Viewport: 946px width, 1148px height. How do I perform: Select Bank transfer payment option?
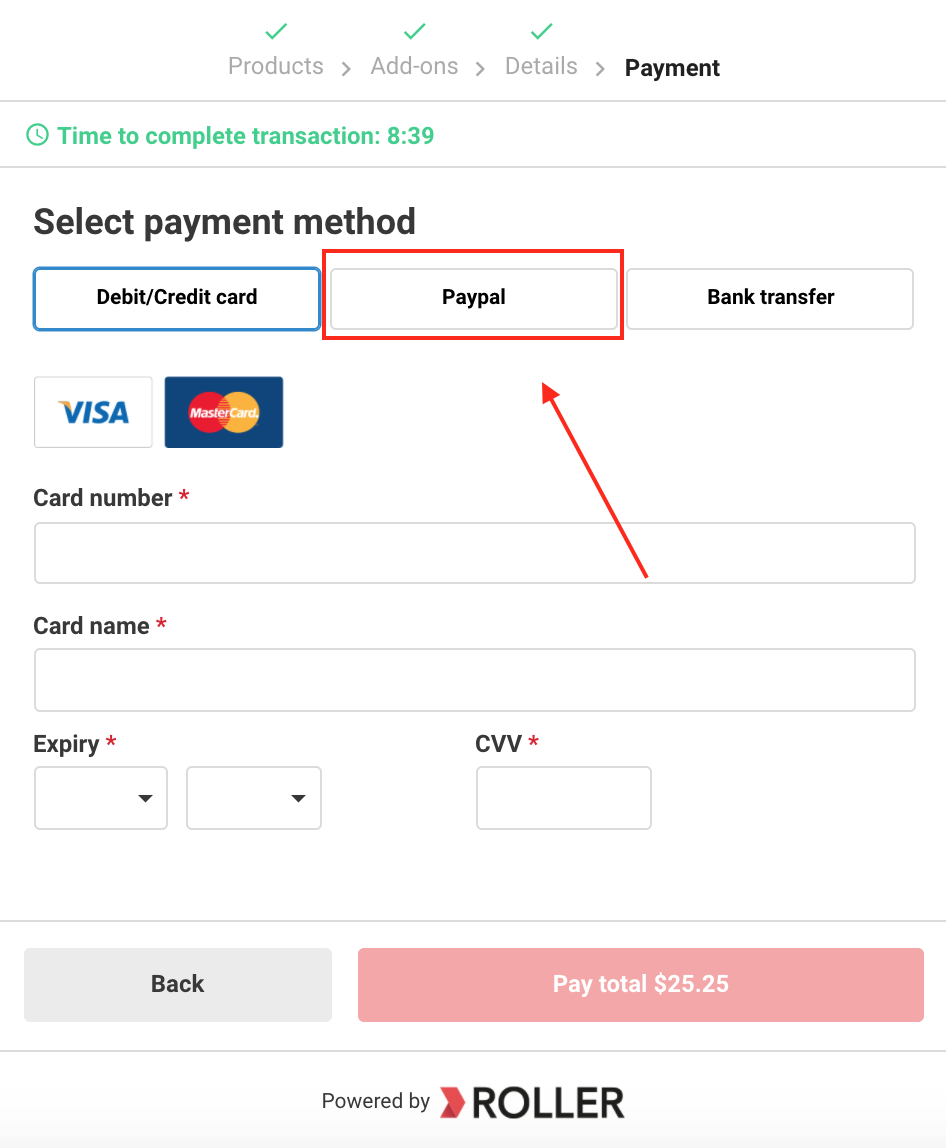[770, 299]
